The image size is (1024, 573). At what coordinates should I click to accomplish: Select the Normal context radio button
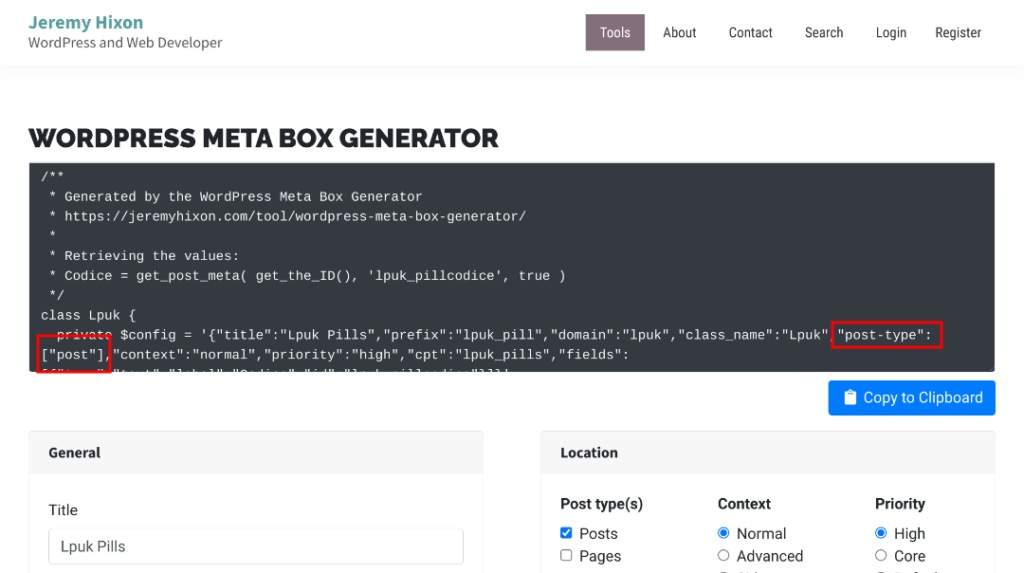click(724, 533)
